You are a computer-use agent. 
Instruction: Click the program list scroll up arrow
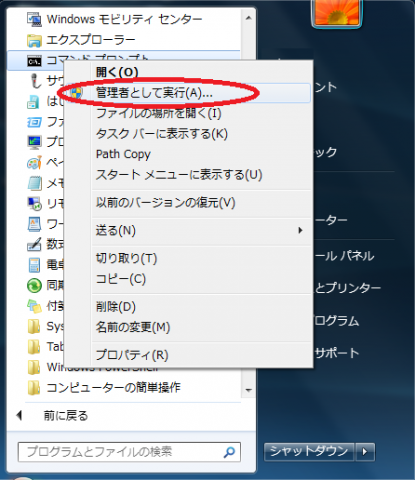point(248,18)
